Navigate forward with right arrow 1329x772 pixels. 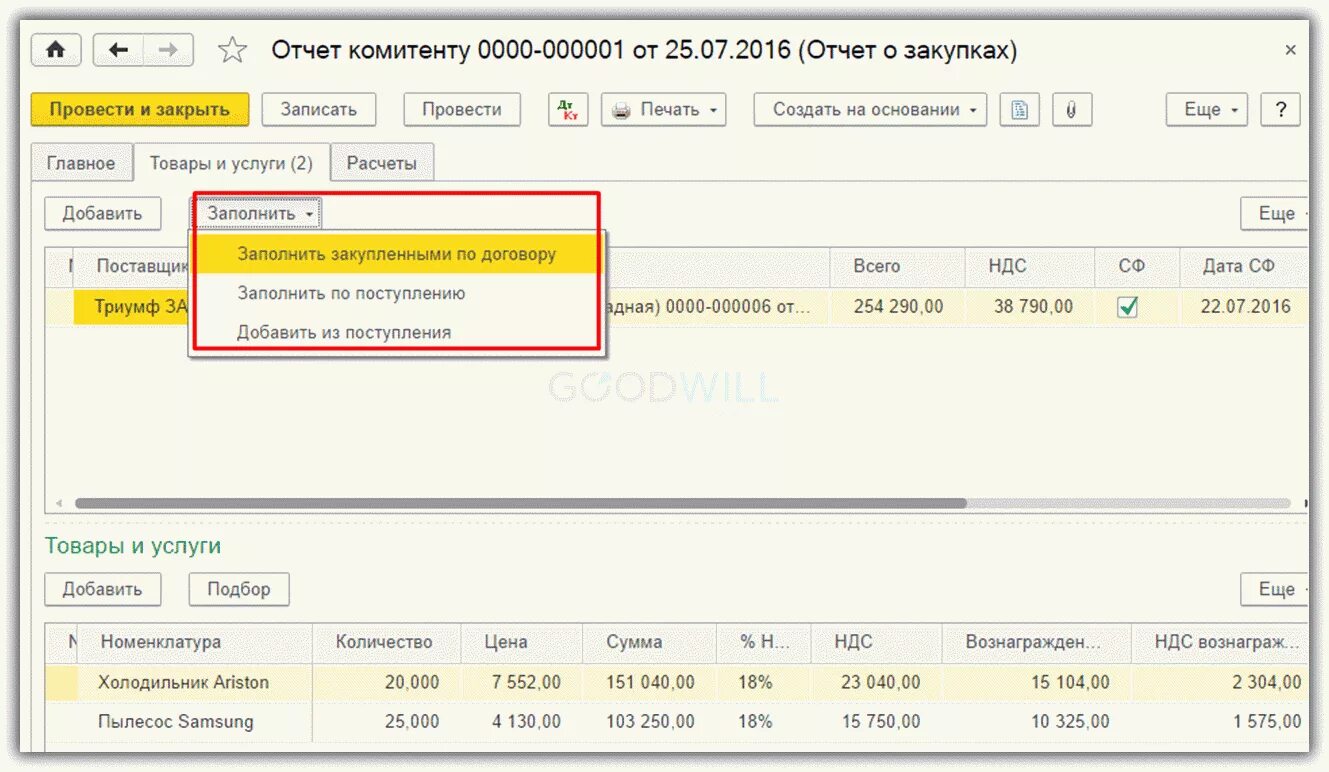(x=168, y=50)
